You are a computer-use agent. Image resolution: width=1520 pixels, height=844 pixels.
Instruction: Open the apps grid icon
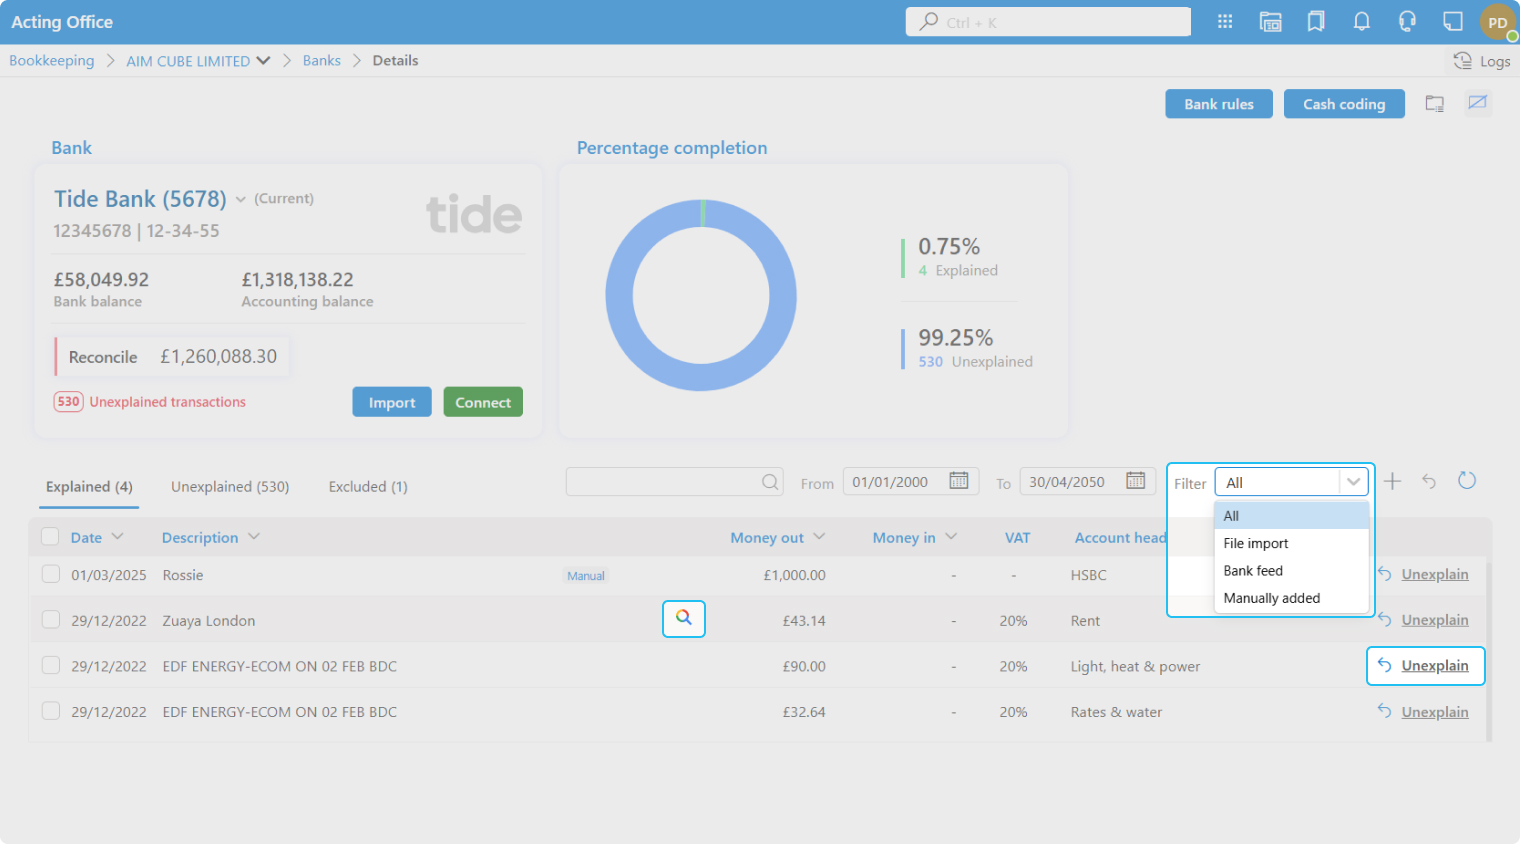coord(1225,22)
